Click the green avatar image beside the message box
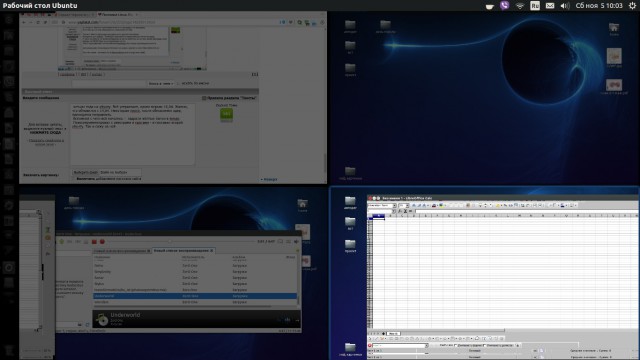 [227, 114]
